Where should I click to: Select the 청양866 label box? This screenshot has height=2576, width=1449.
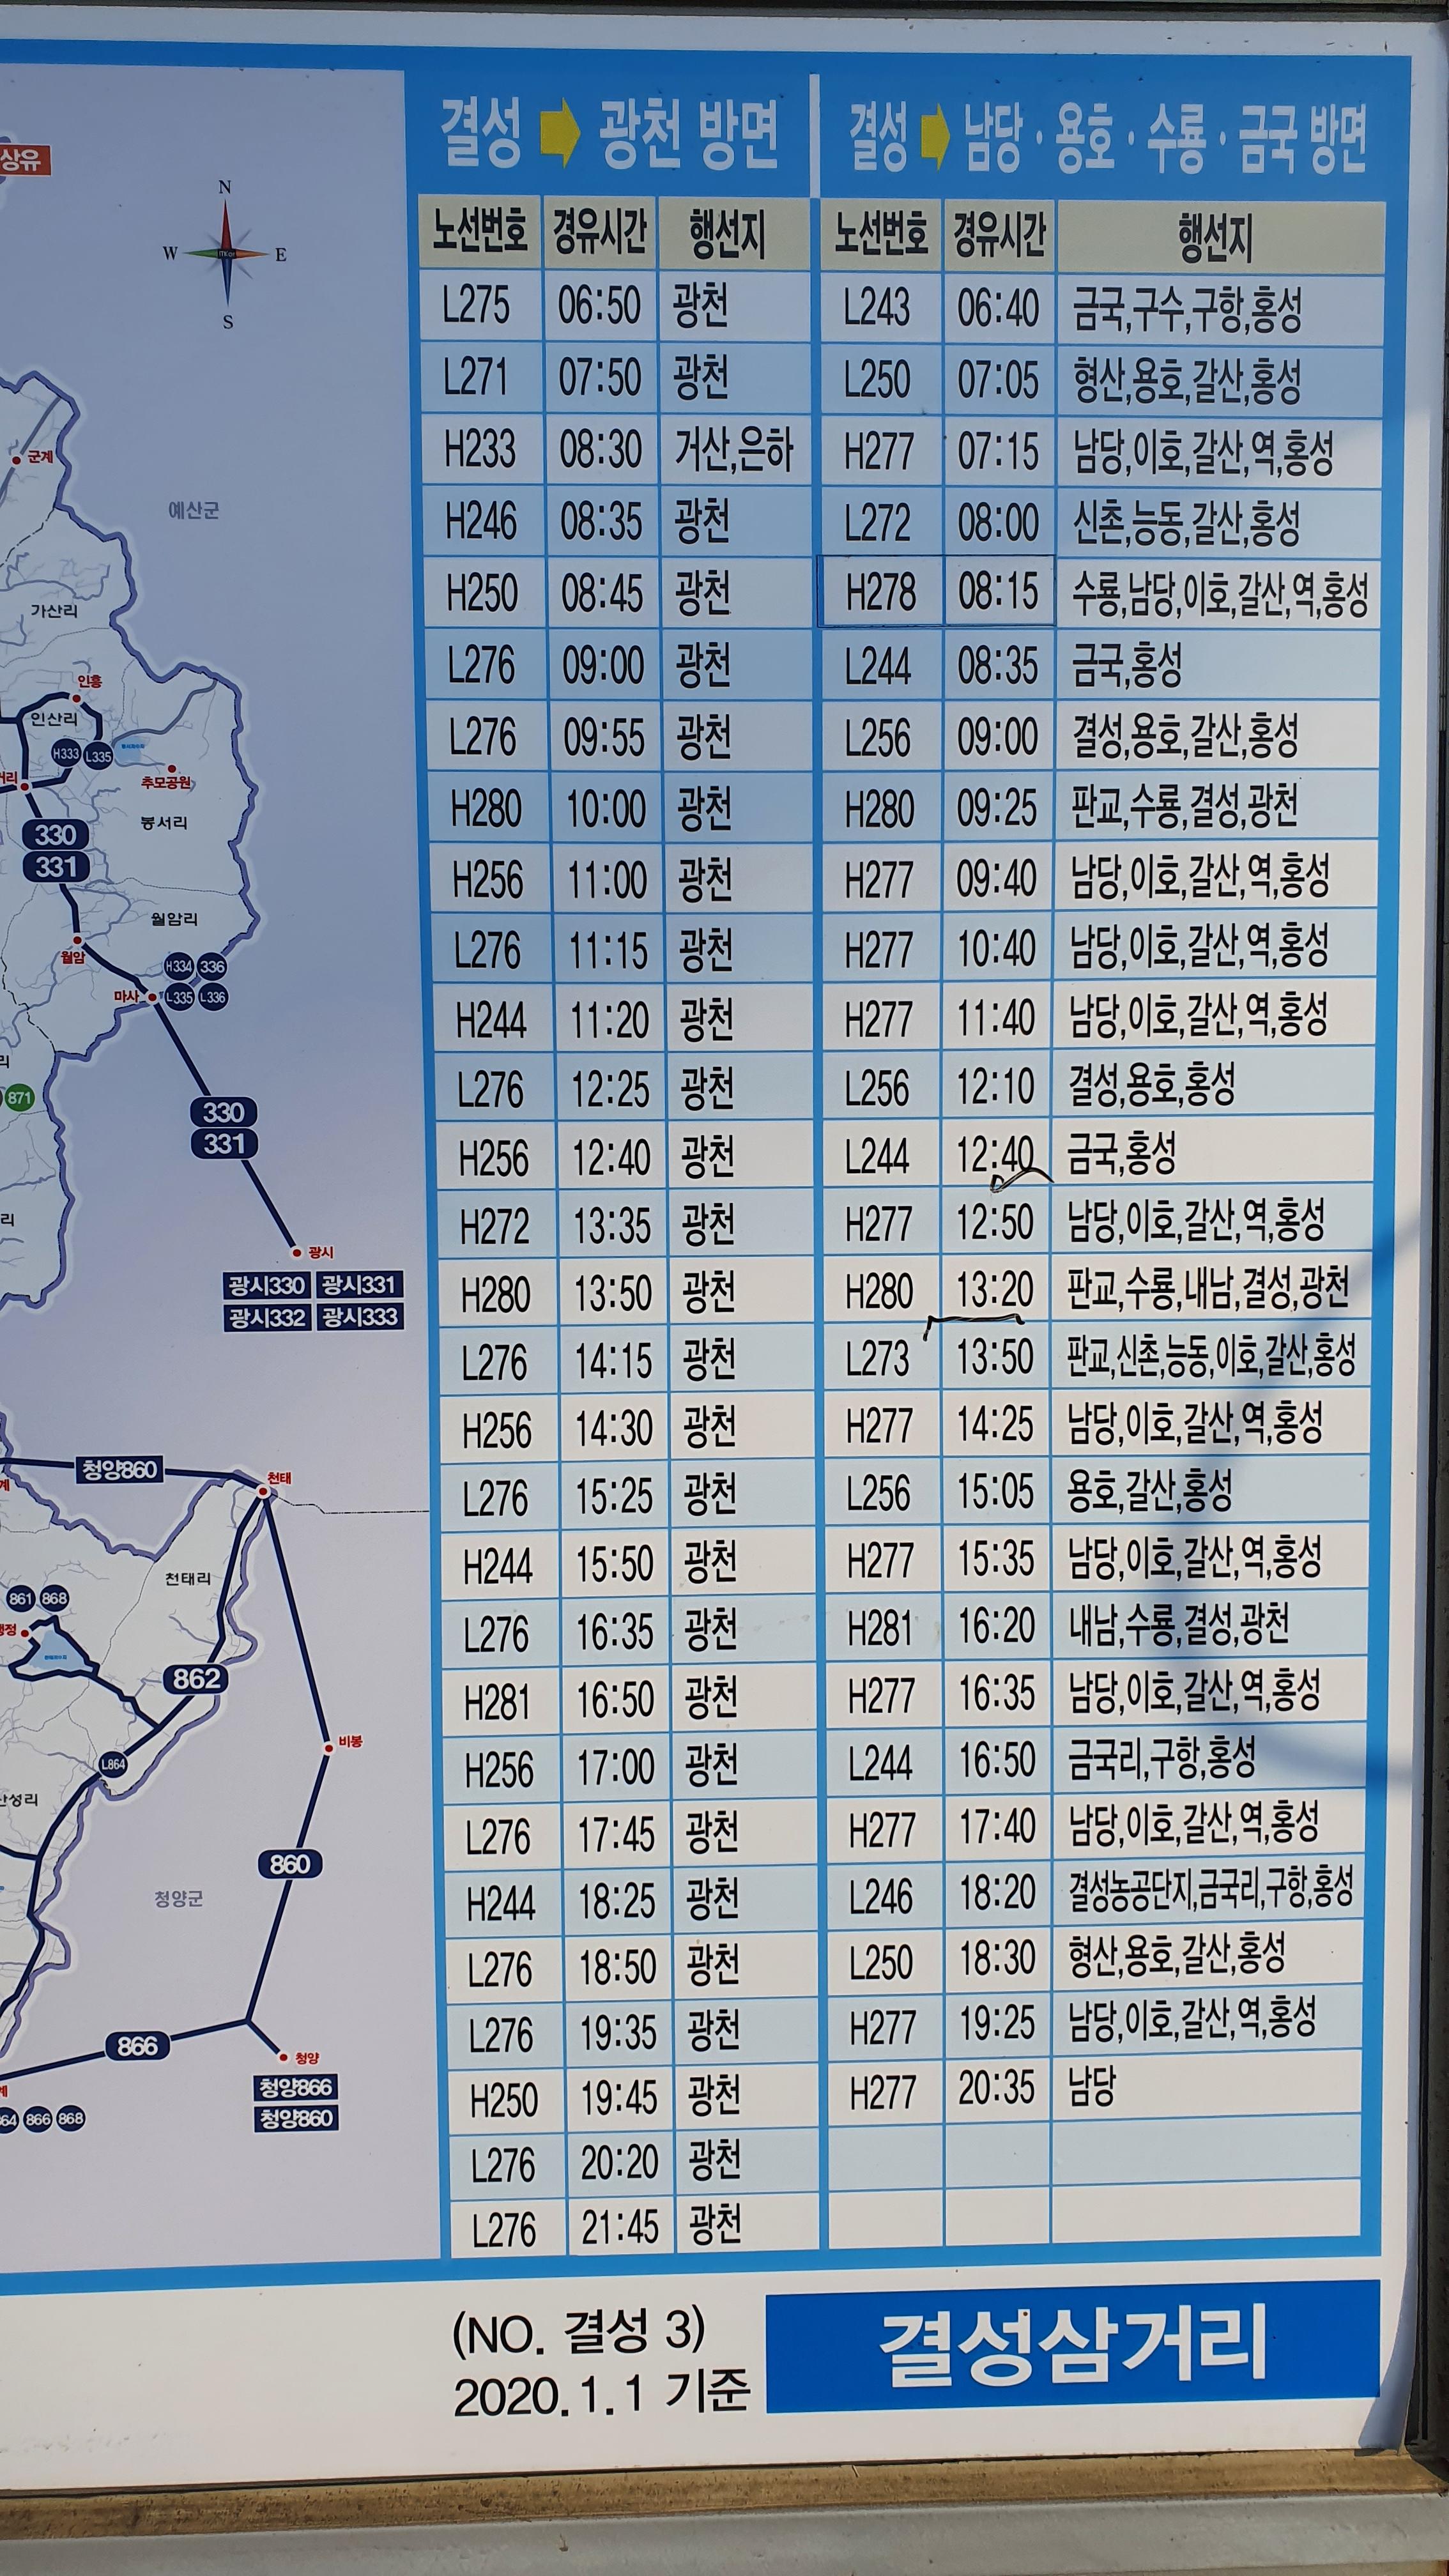tap(296, 2088)
